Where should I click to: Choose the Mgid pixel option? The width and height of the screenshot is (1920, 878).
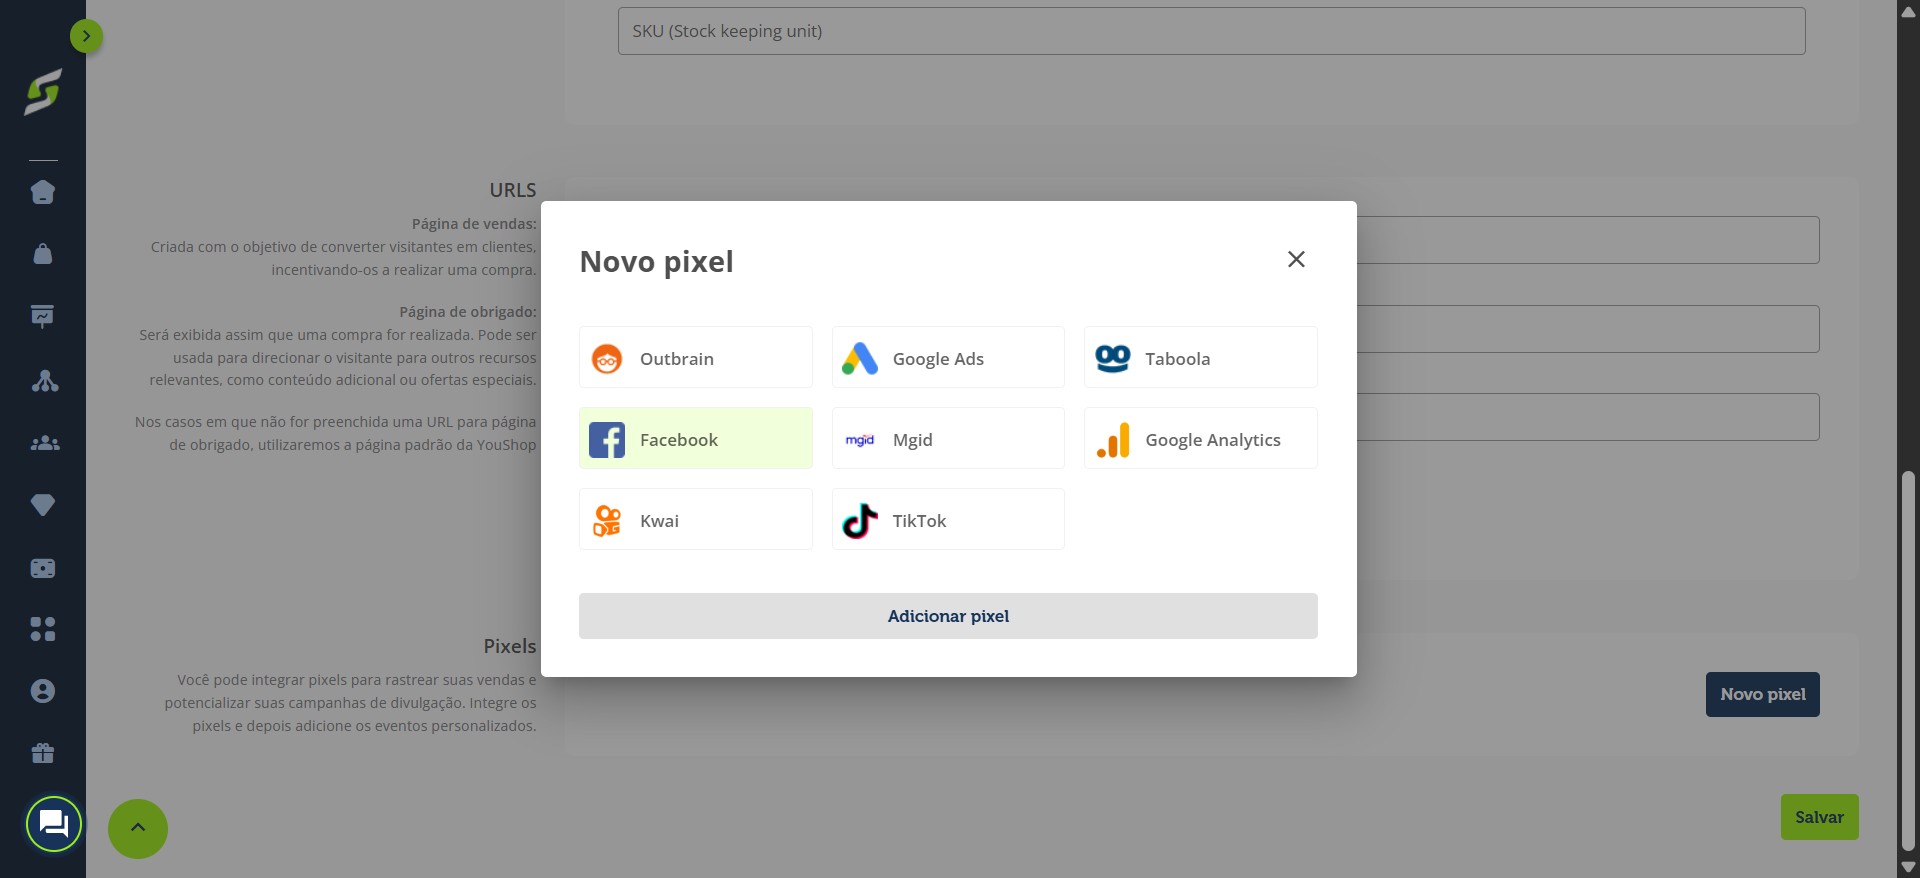pyautogui.click(x=948, y=438)
